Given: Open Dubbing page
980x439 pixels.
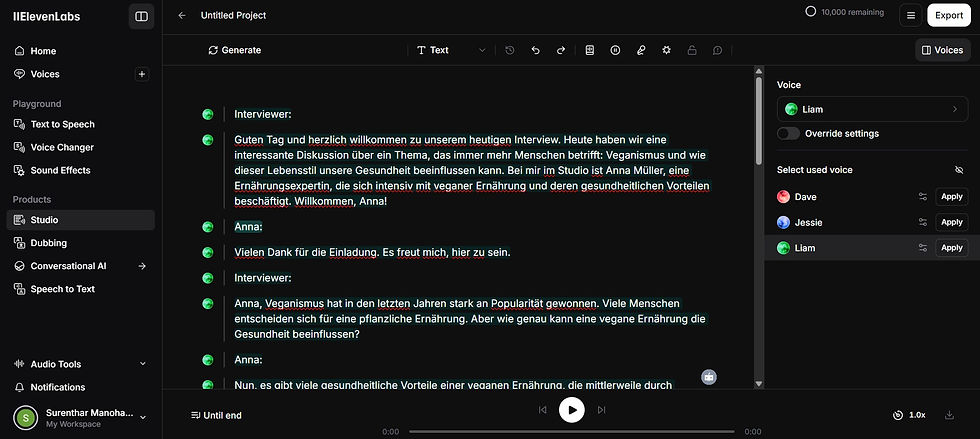Looking at the screenshot, I should click(80, 243).
